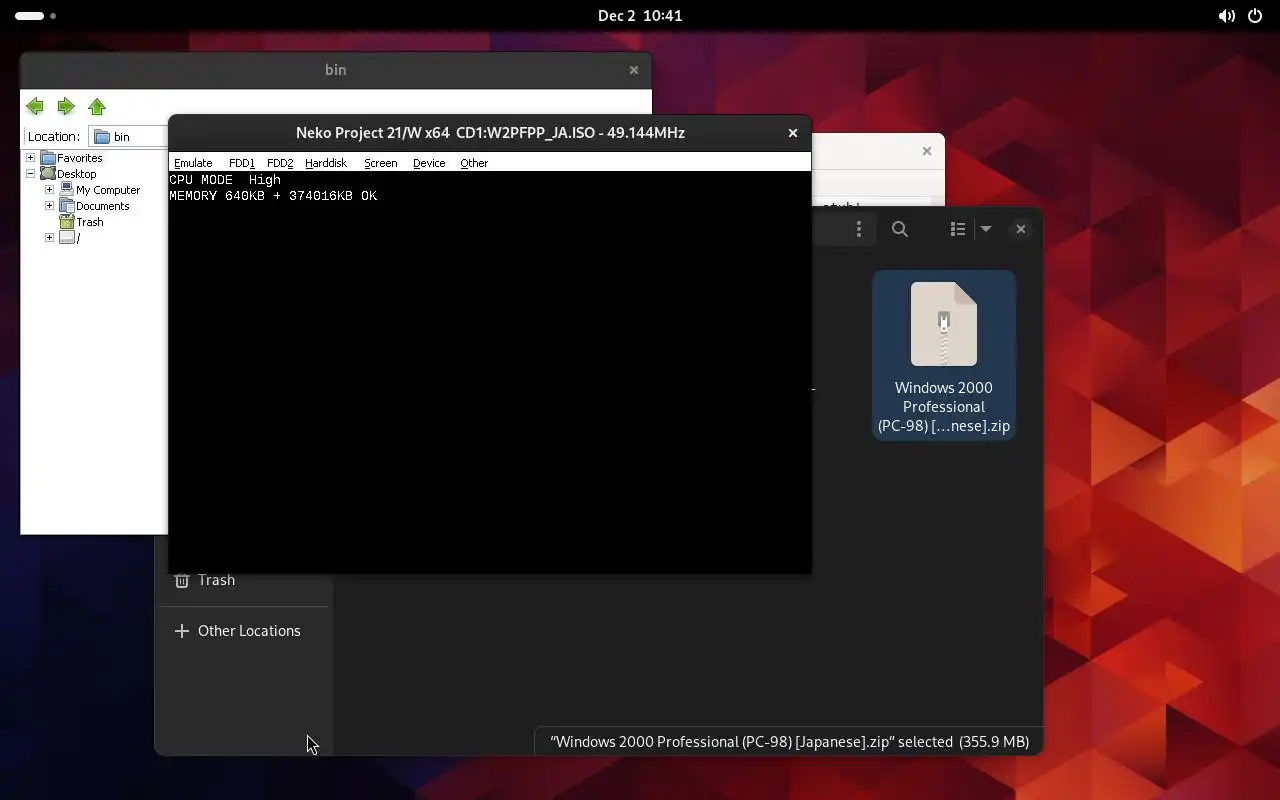Open the Screen menu

[x=381, y=163]
